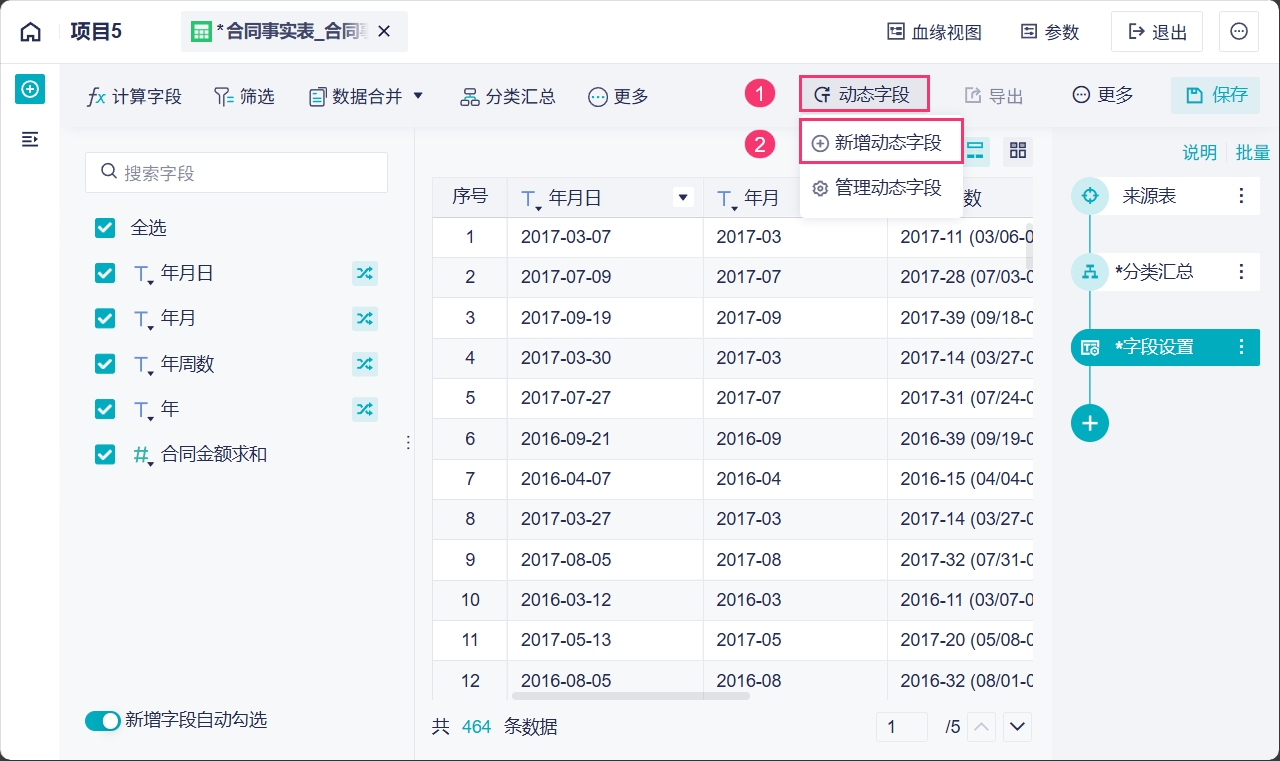Click the shuffle icon beside 年周数
This screenshot has height=761, width=1280.
click(x=365, y=364)
